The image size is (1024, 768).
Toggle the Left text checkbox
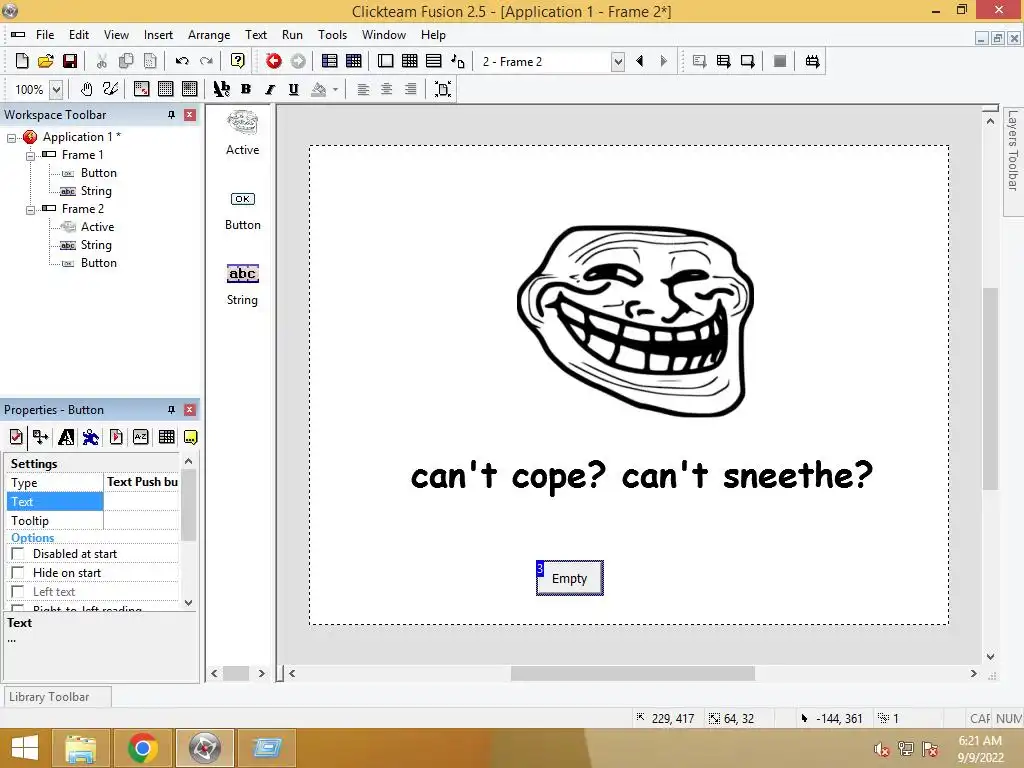click(x=18, y=592)
